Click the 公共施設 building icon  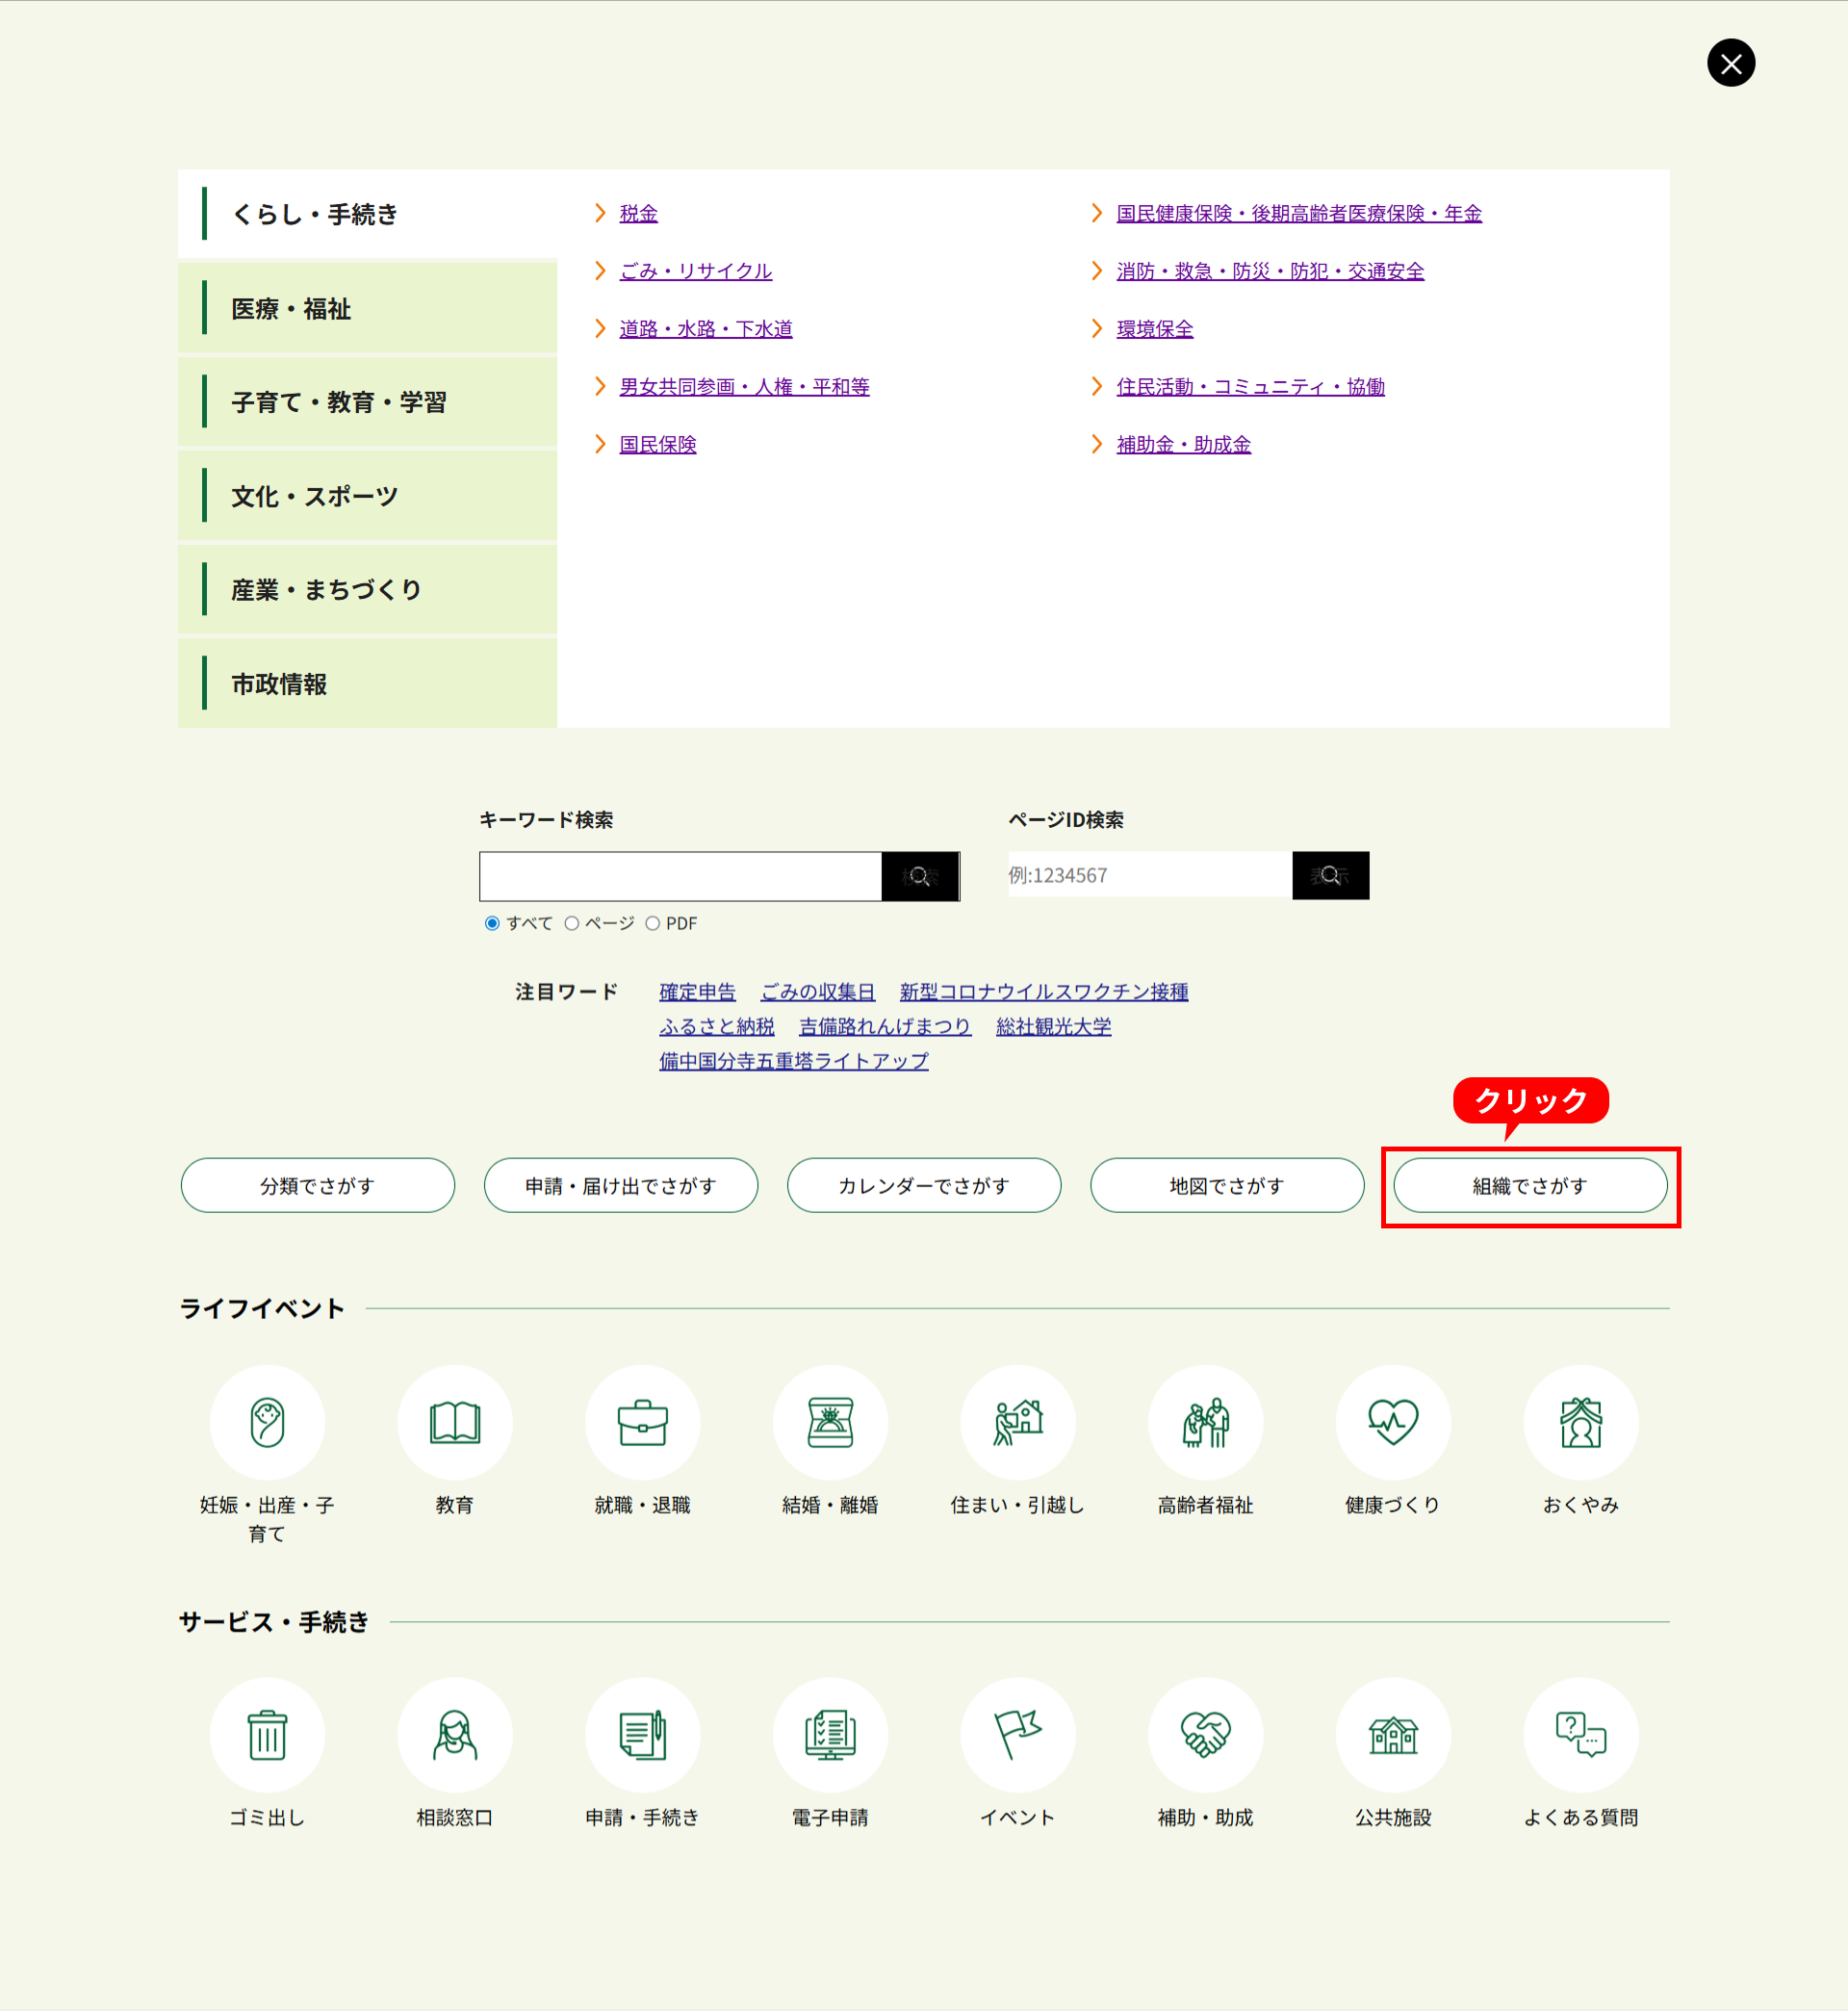tap(1393, 1734)
